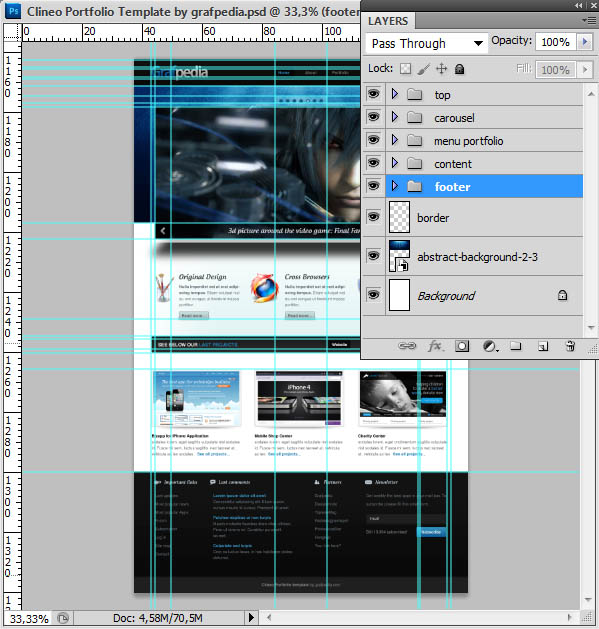This screenshot has width=599, height=629.
Task: Hide the content layer group
Action: [x=374, y=162]
